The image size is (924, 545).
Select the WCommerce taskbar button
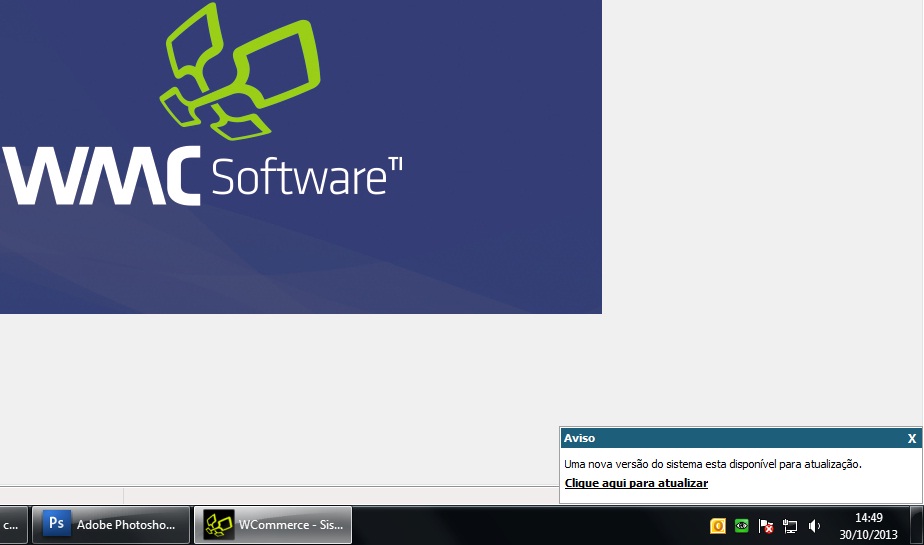272,524
